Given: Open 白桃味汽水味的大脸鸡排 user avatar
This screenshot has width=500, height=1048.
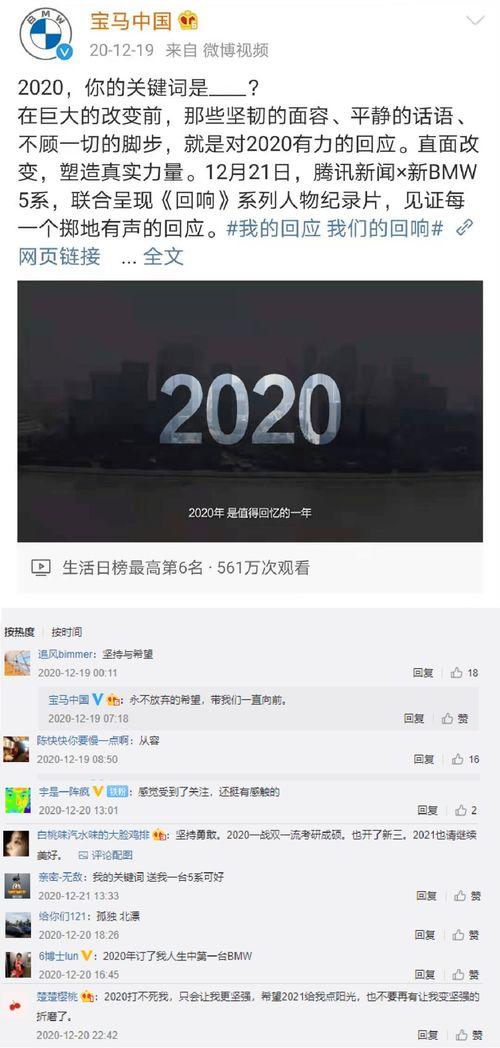Looking at the screenshot, I should coord(17,843).
